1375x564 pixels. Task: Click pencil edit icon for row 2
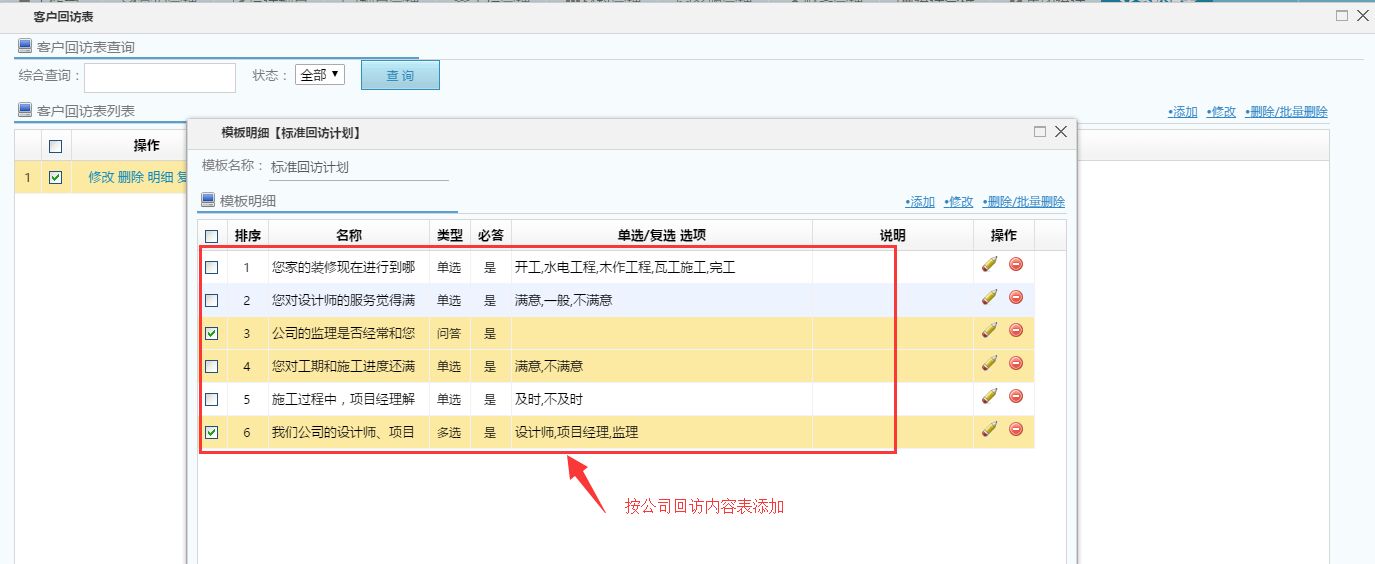pyautogui.click(x=990, y=297)
